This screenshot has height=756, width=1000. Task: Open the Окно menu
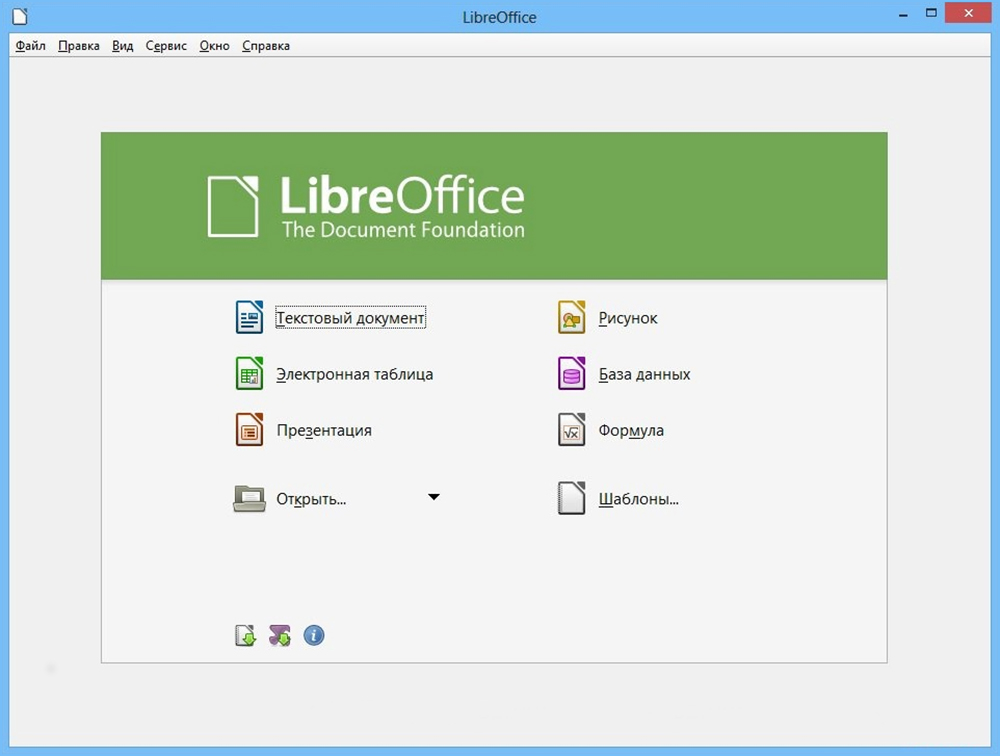pyautogui.click(x=214, y=46)
